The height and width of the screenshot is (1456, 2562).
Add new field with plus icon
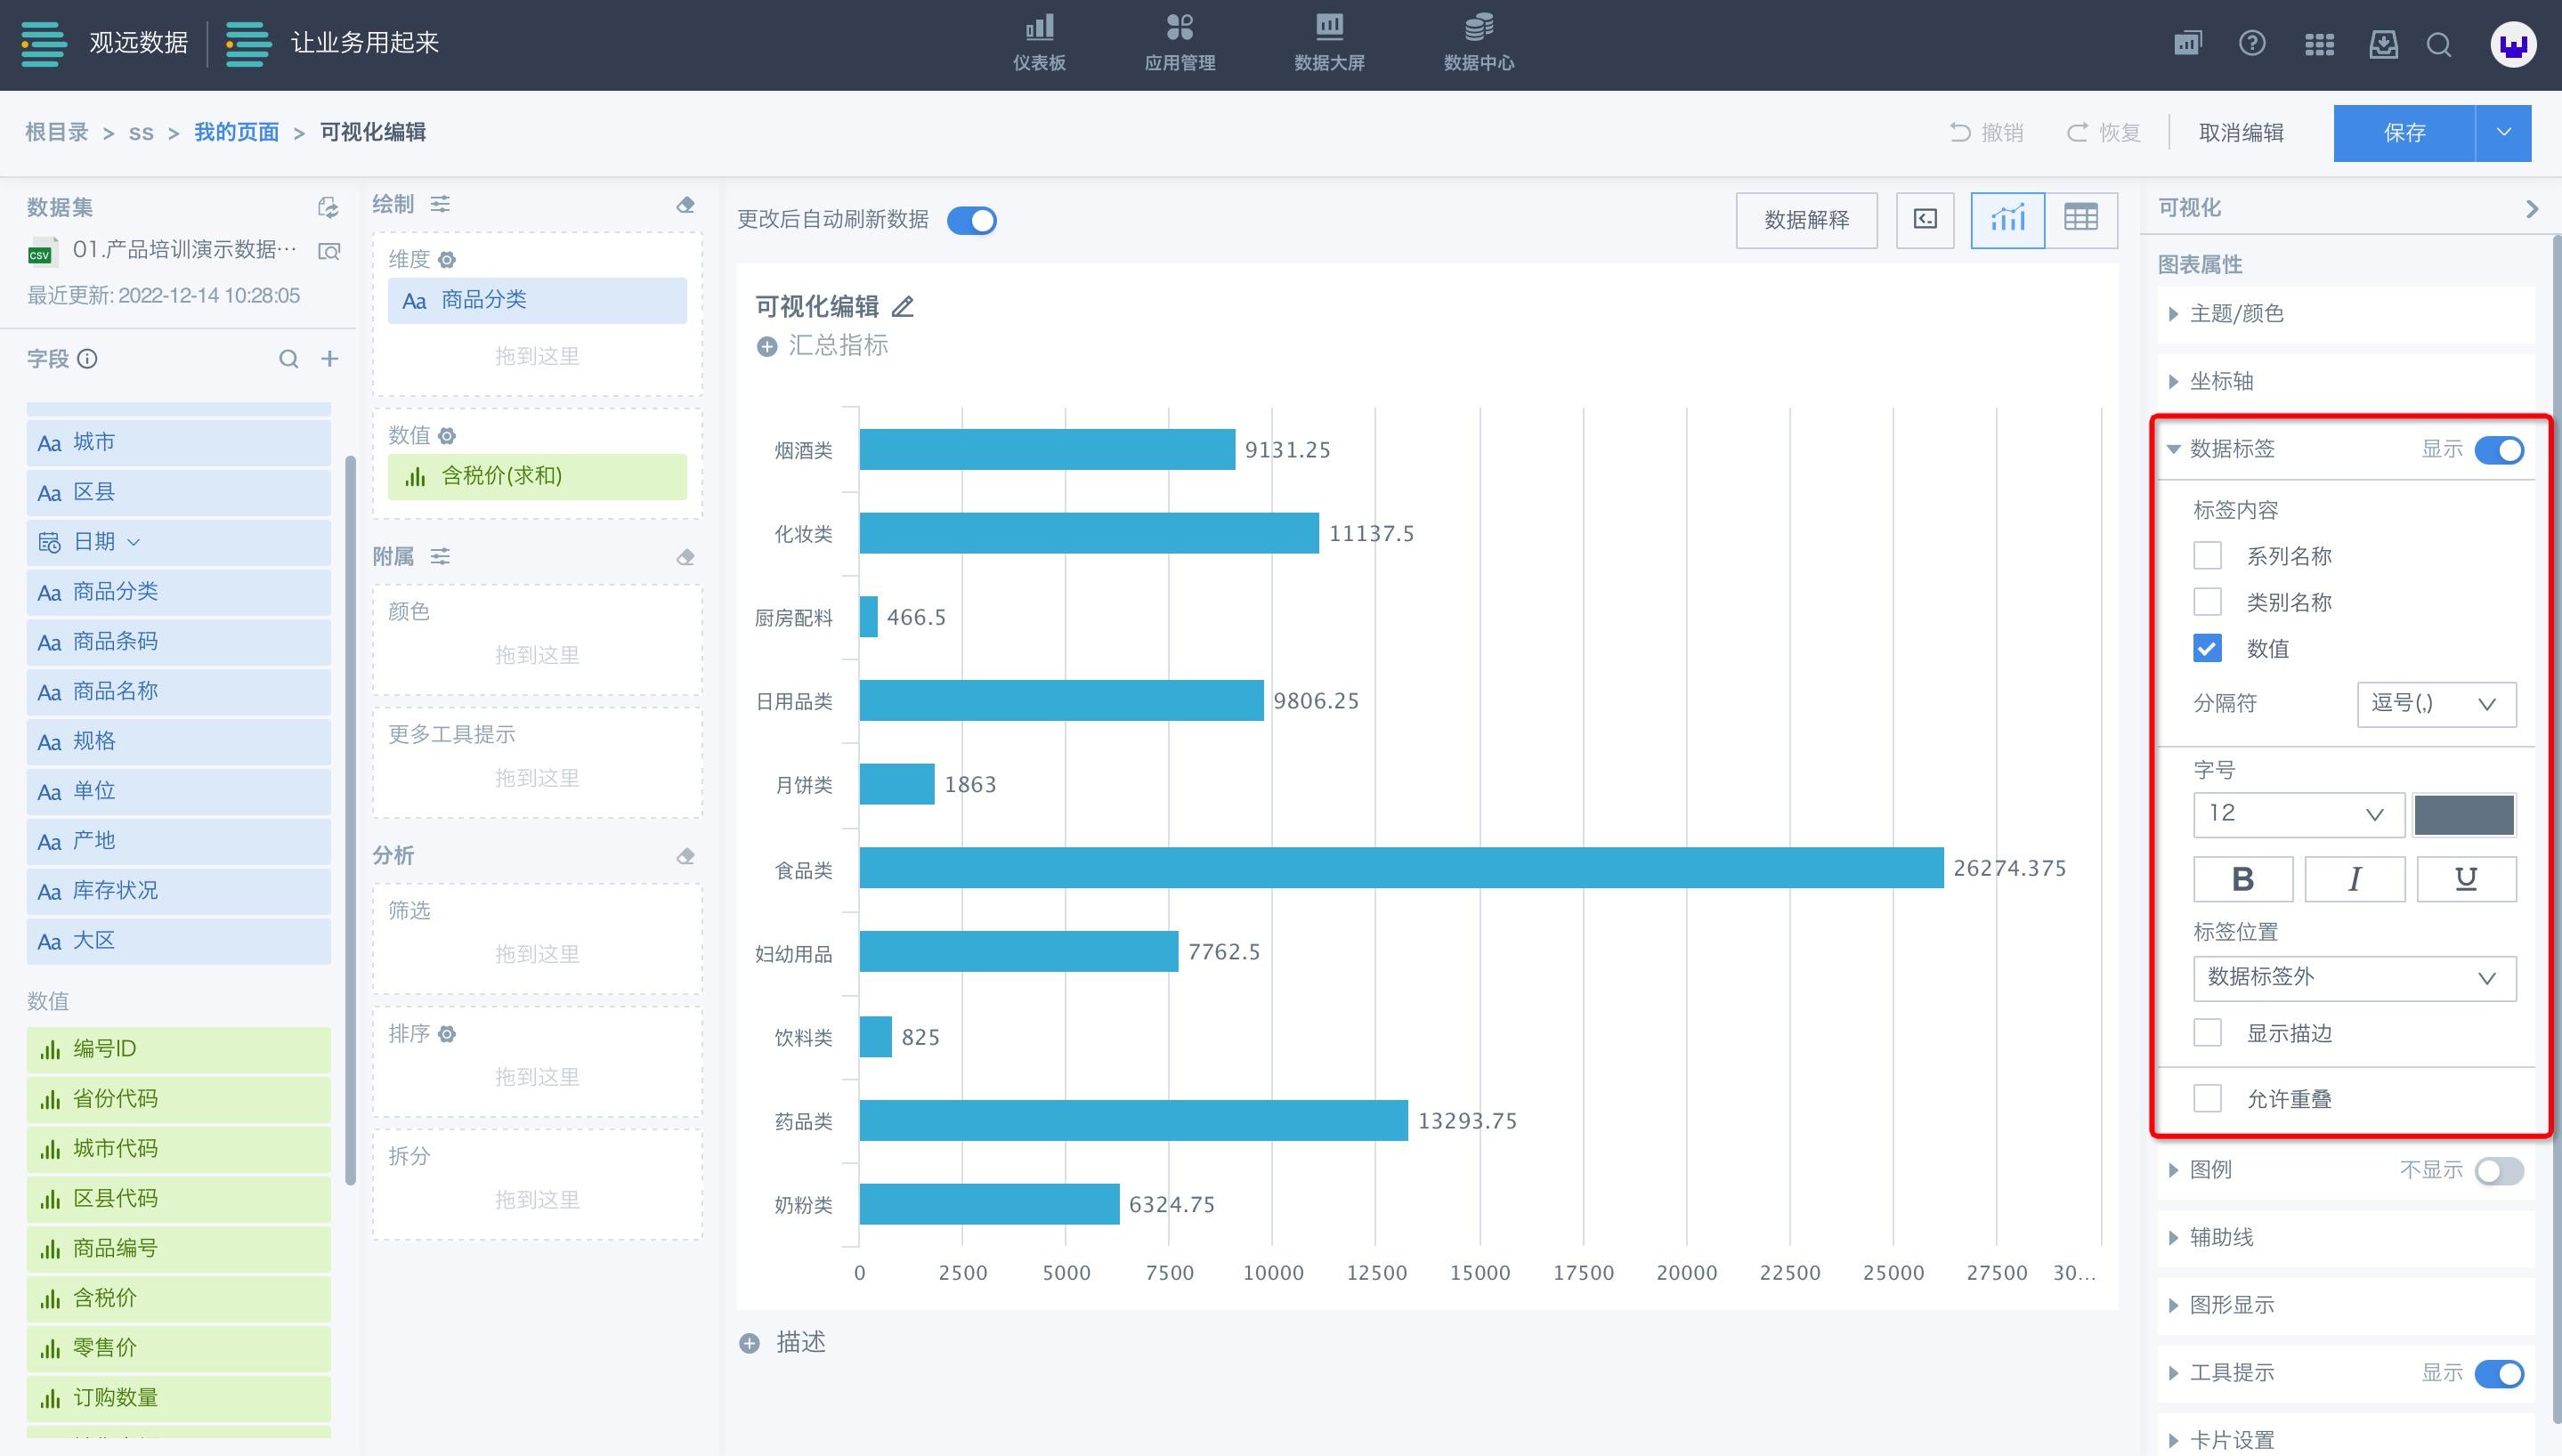(x=330, y=359)
